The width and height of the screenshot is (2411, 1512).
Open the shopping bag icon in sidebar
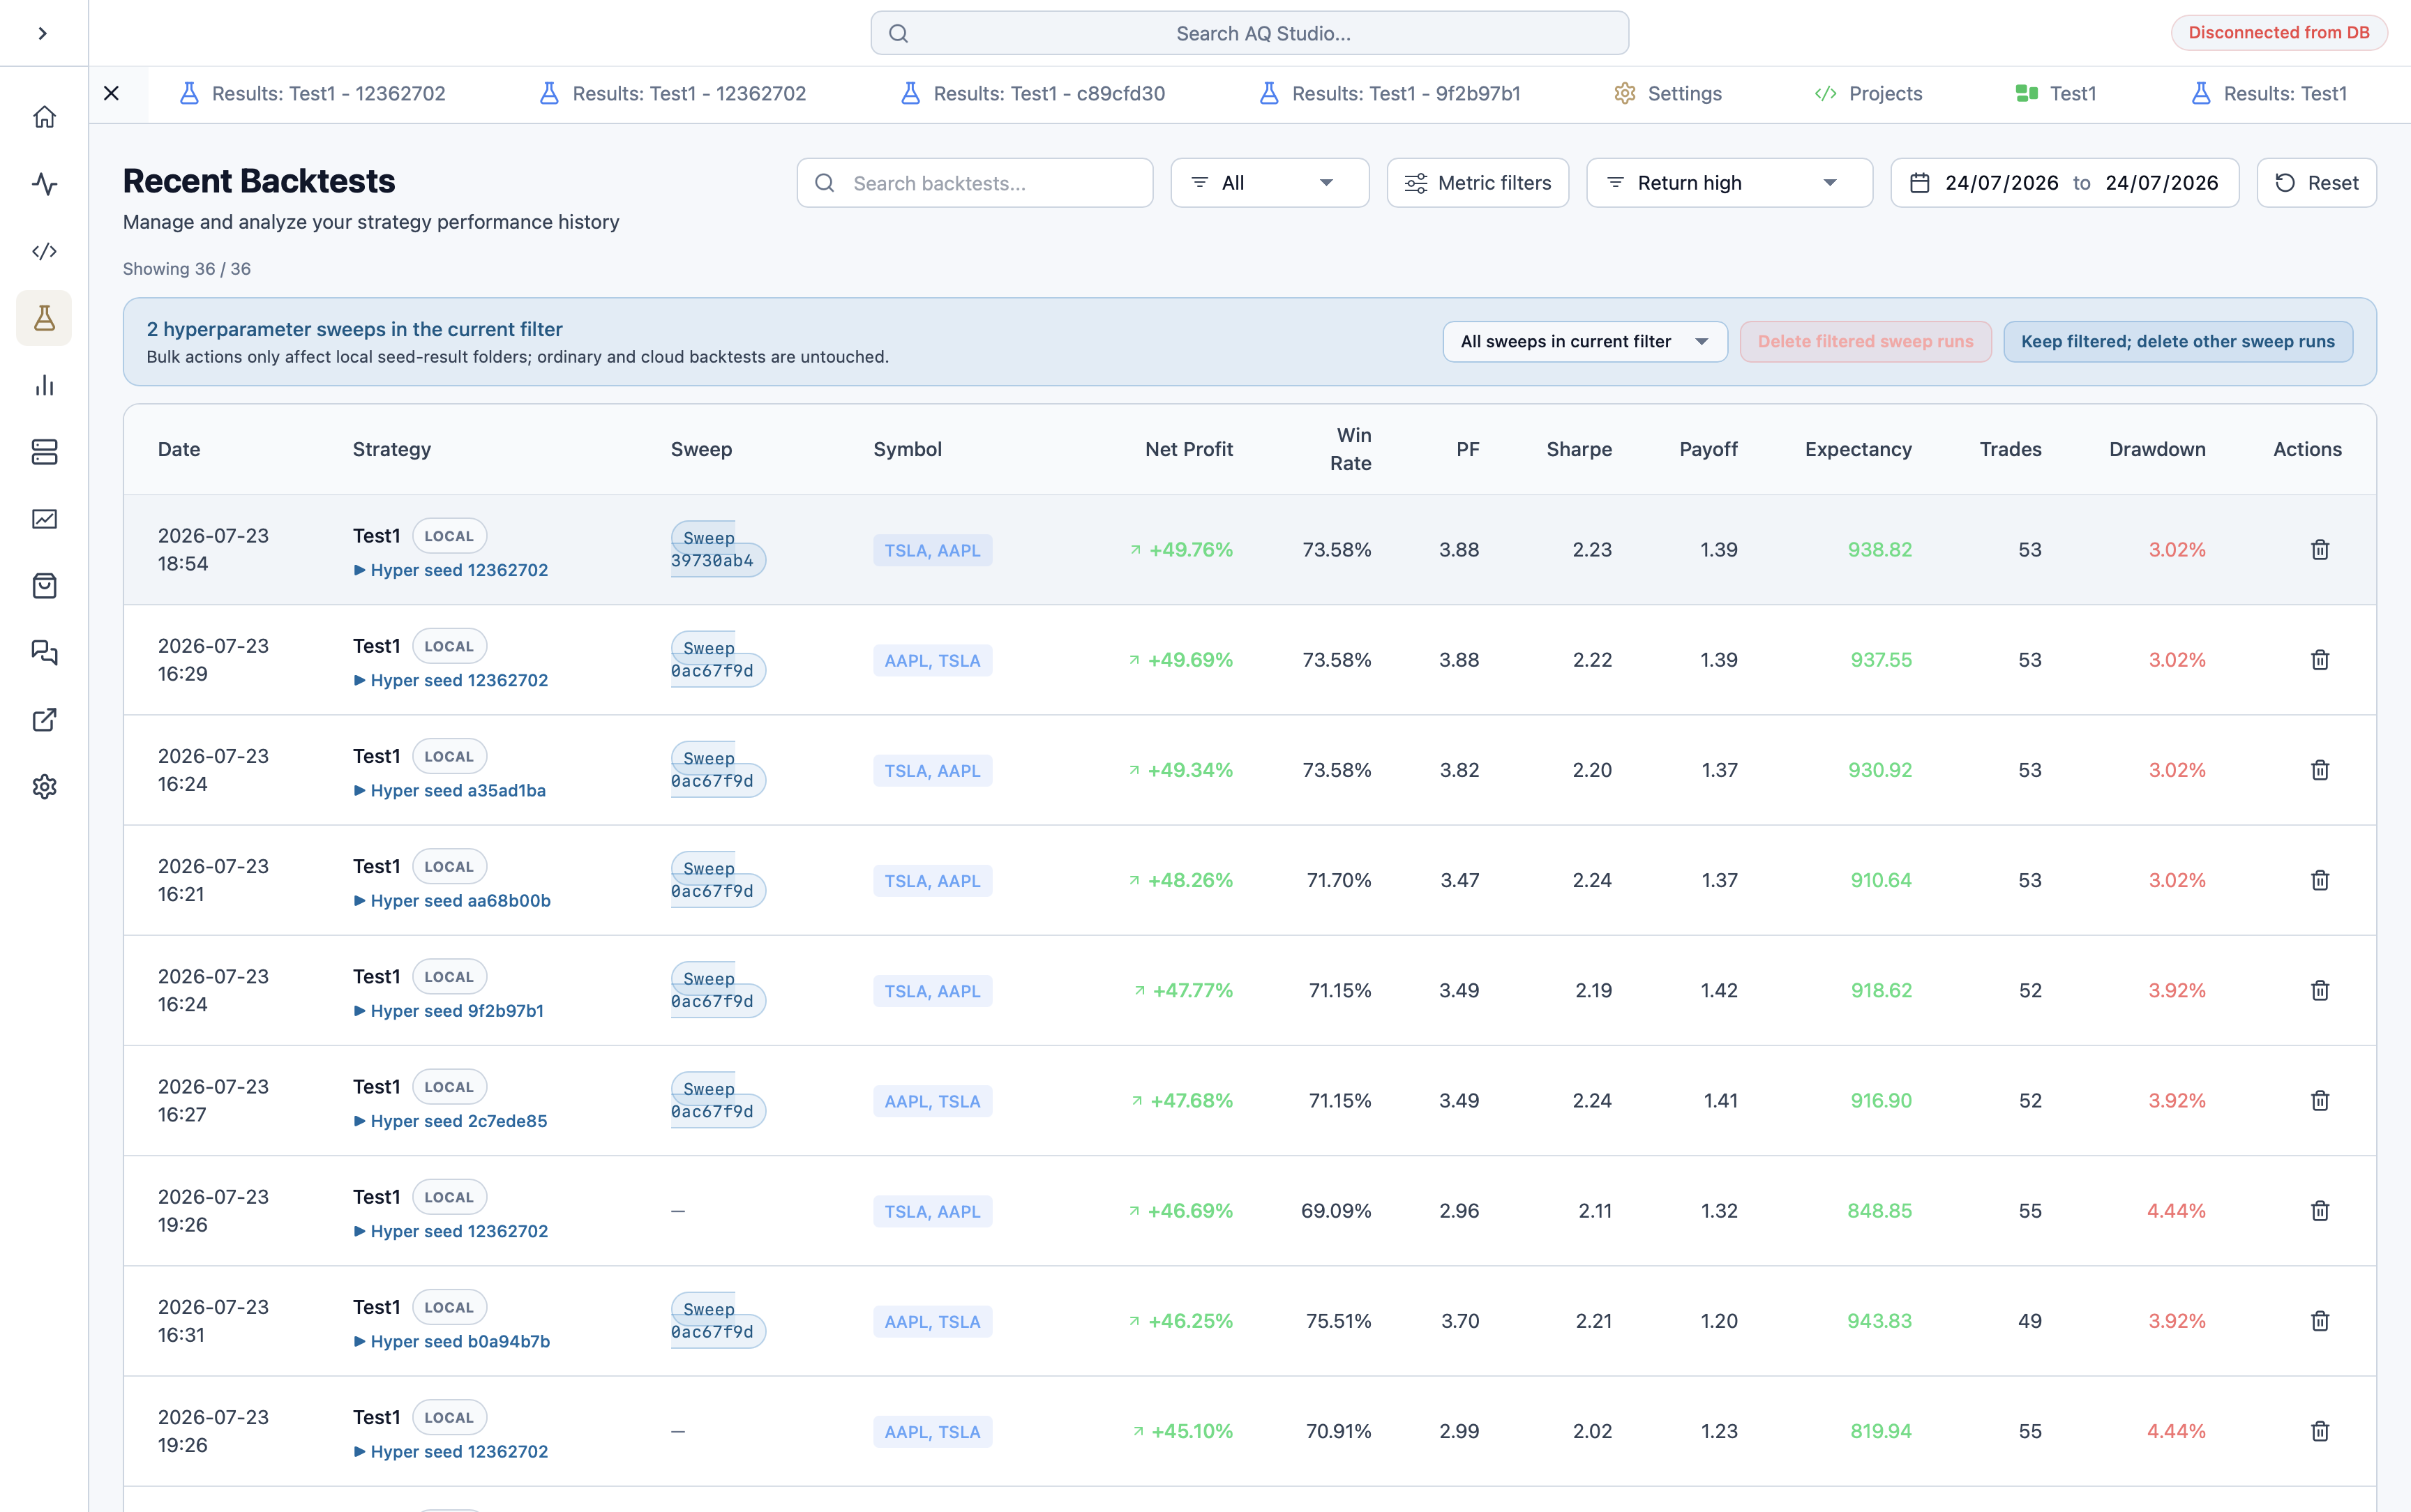(x=44, y=586)
